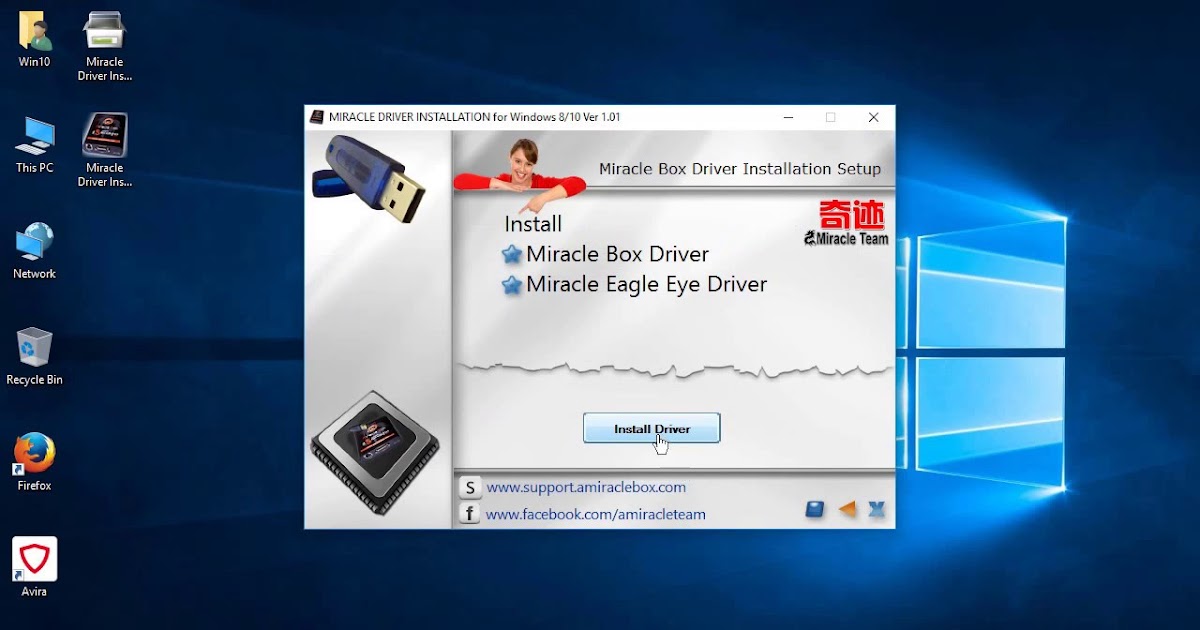Click the Install Driver button
The width and height of the screenshot is (1200, 630).
click(651, 428)
